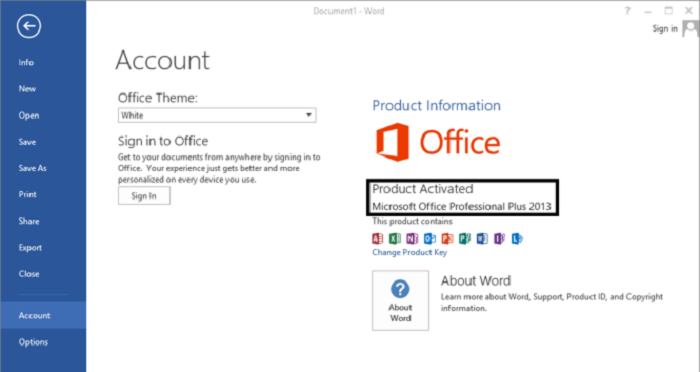Image resolution: width=700 pixels, height=372 pixels.
Task: Click the user avatar icon
Action: (691, 29)
